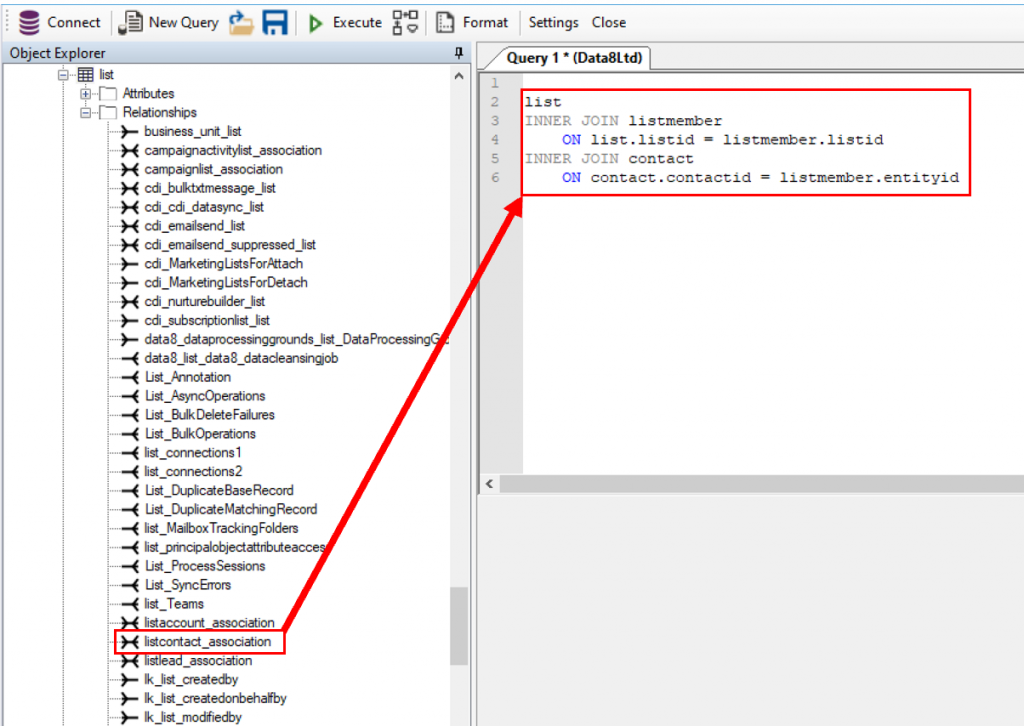Save the query with the floppy disk icon
The image size is (1024, 726).
pyautogui.click(x=275, y=22)
